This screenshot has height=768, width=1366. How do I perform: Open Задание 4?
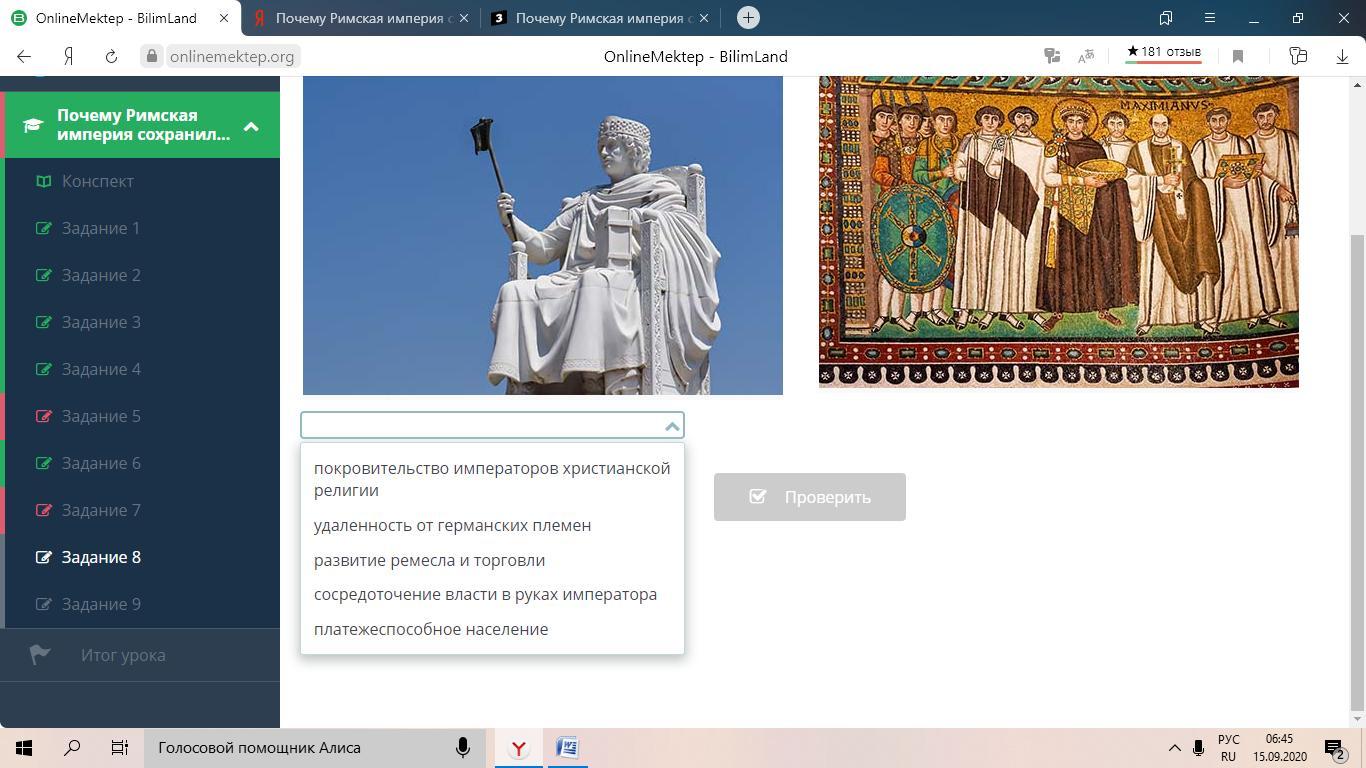101,369
